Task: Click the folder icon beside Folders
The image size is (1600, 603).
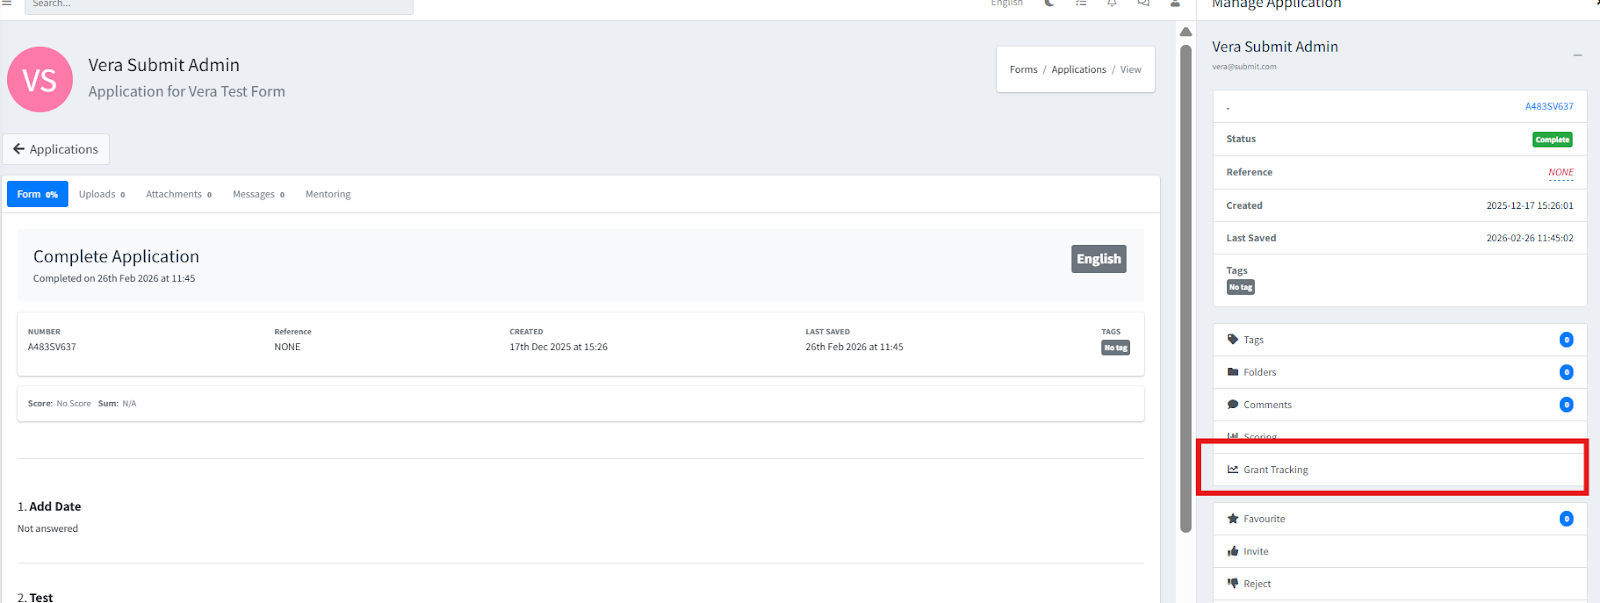Action: tap(1233, 372)
